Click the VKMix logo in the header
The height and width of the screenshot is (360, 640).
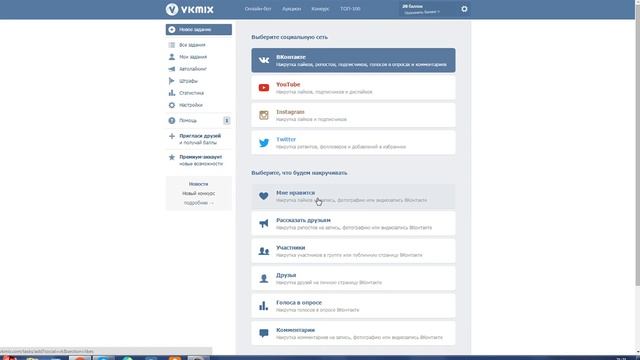189,9
